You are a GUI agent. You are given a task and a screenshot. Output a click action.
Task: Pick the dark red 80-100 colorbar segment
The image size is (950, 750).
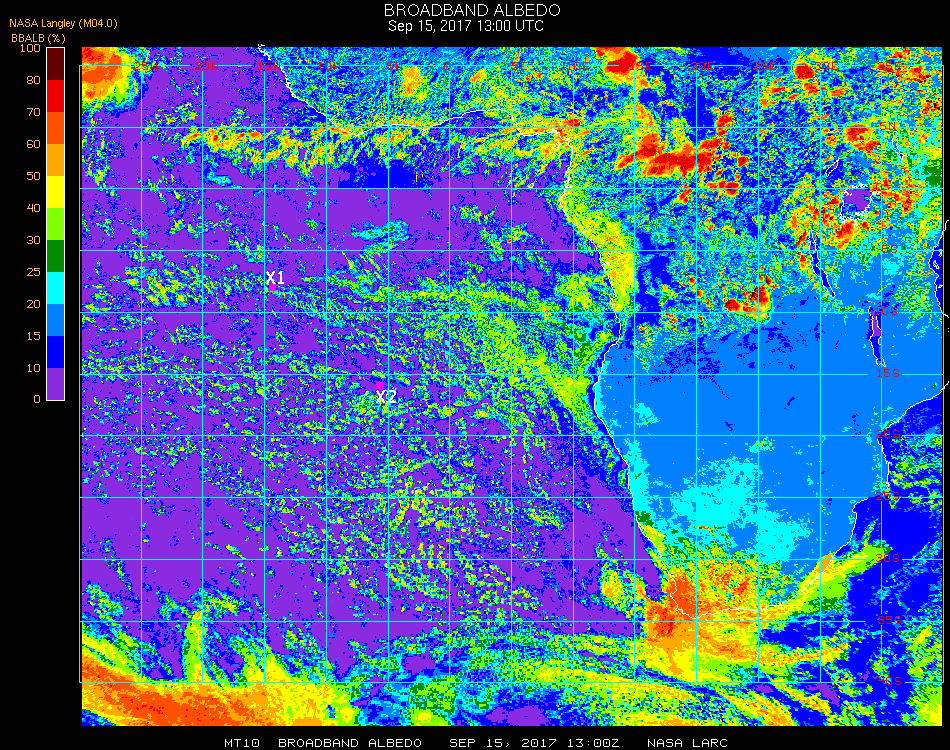click(x=55, y=64)
